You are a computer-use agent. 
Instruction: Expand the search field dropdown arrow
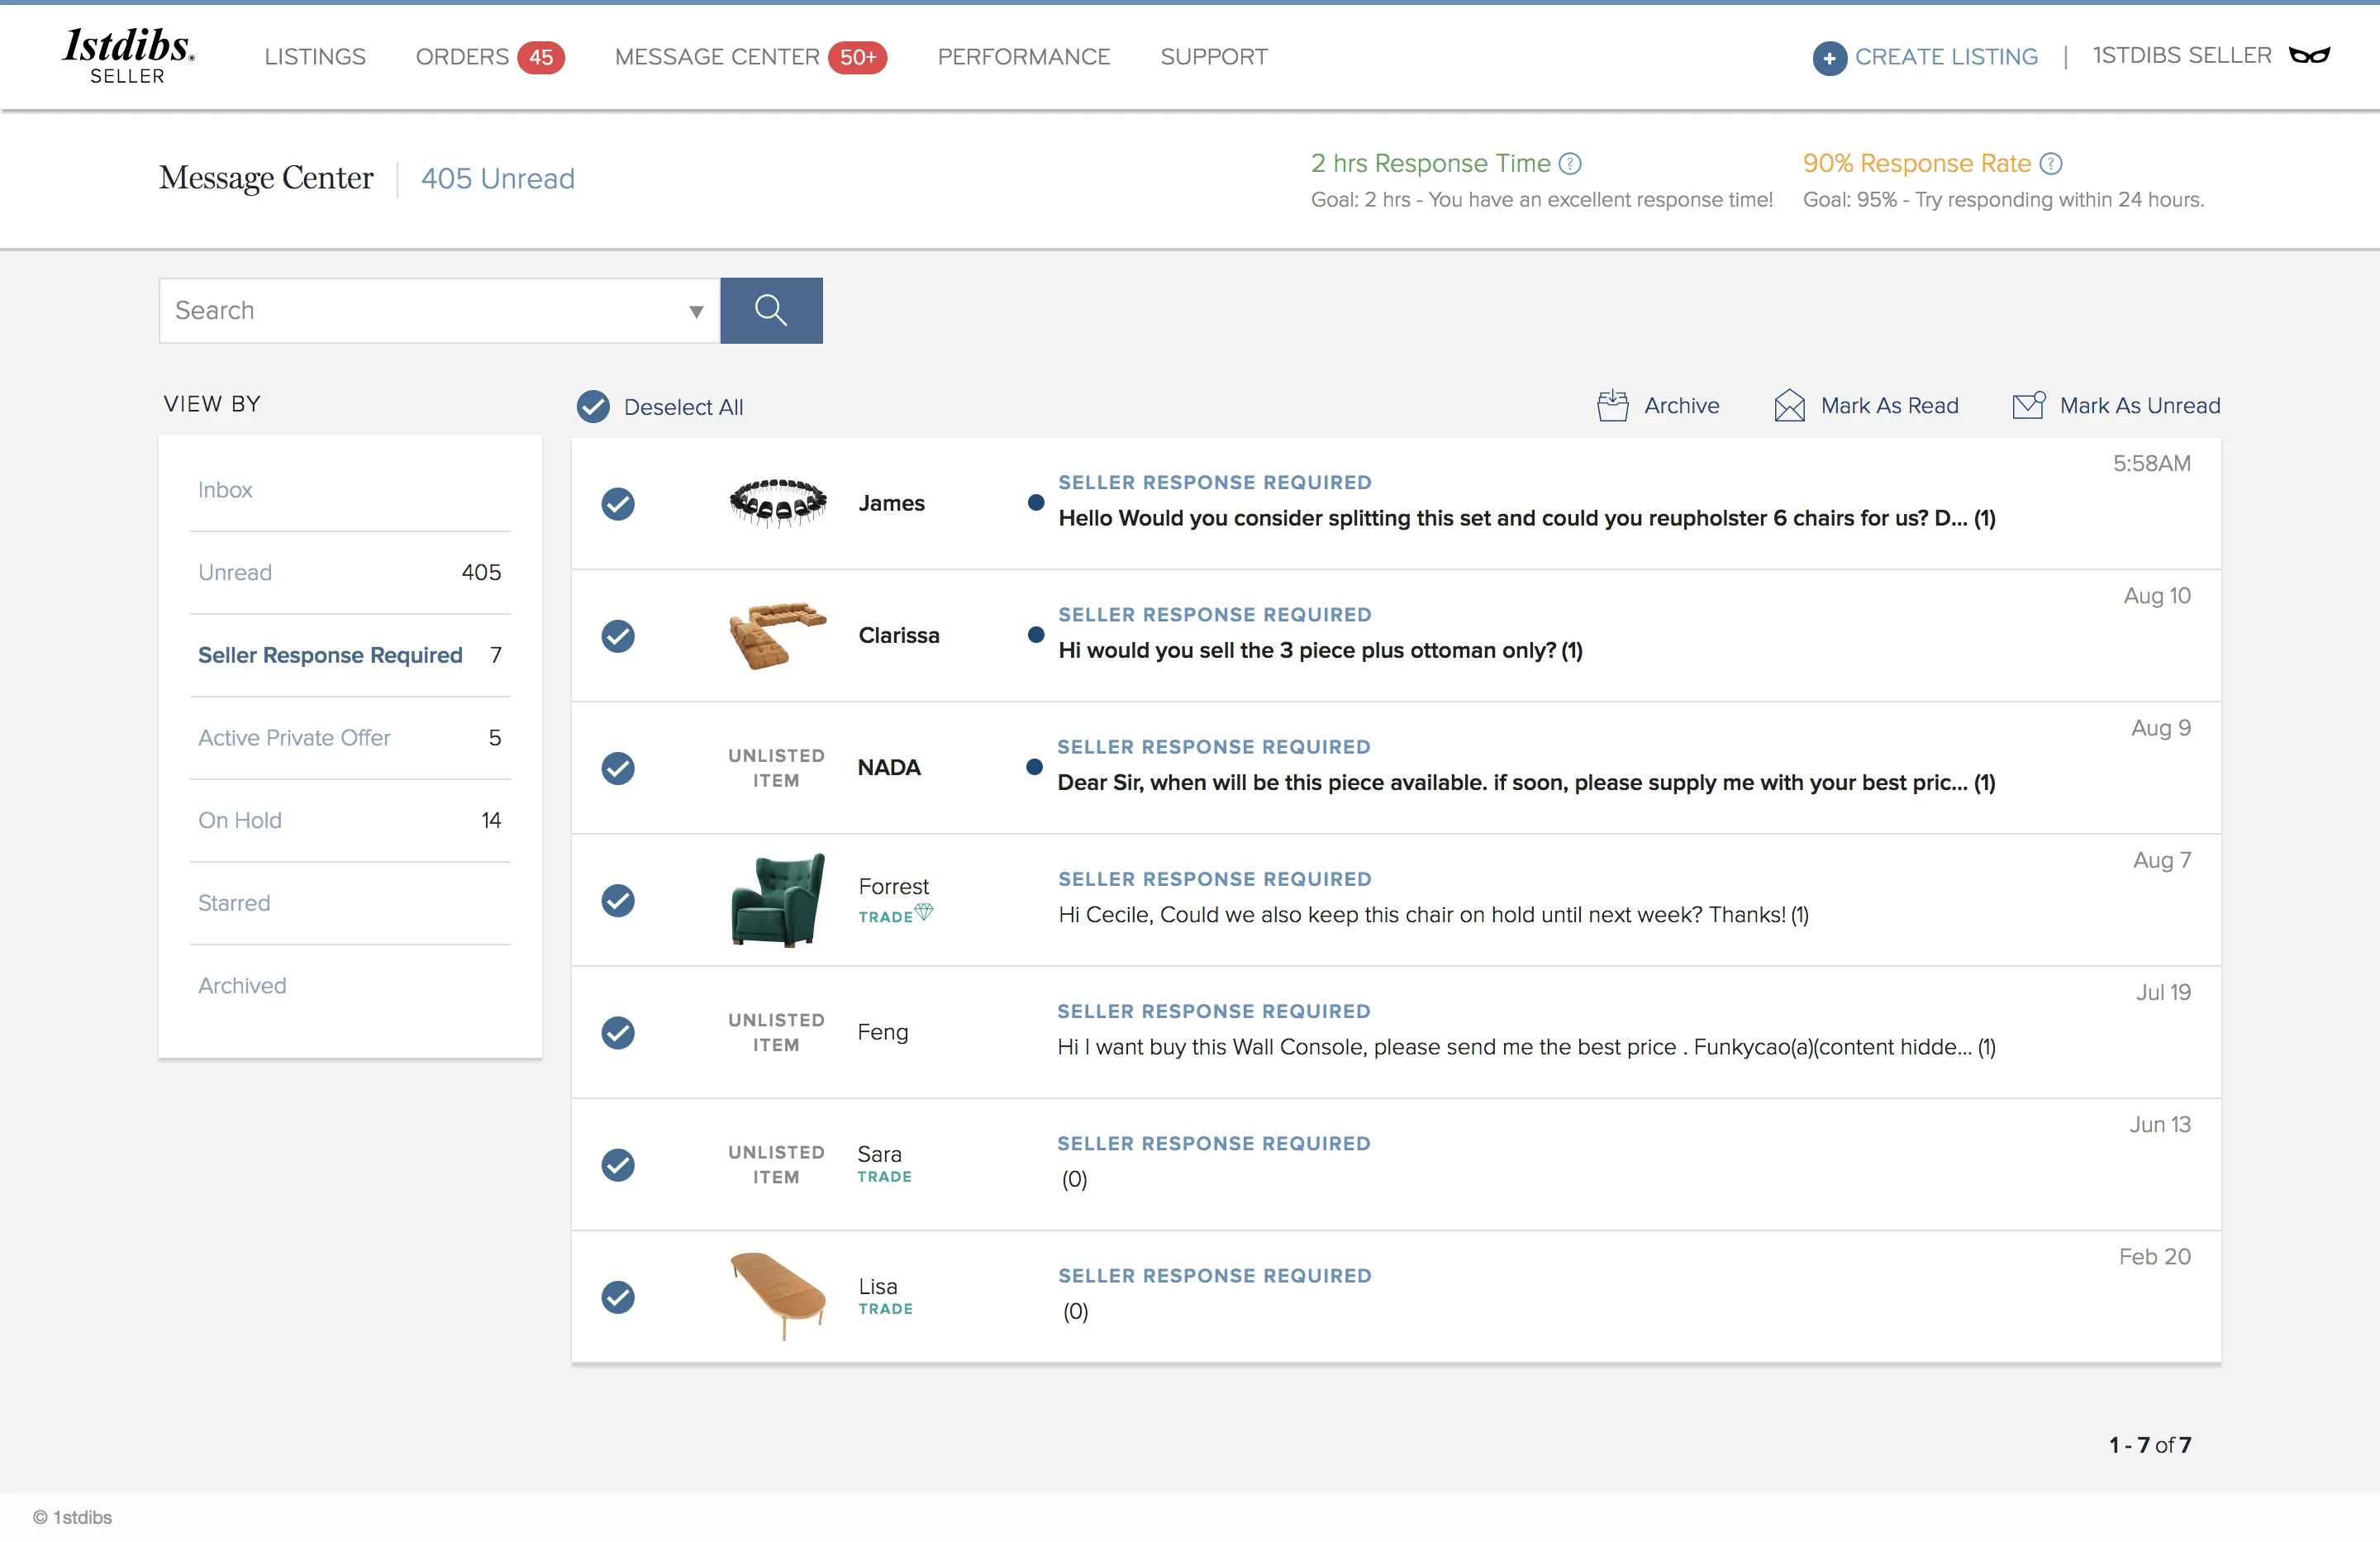click(x=696, y=312)
